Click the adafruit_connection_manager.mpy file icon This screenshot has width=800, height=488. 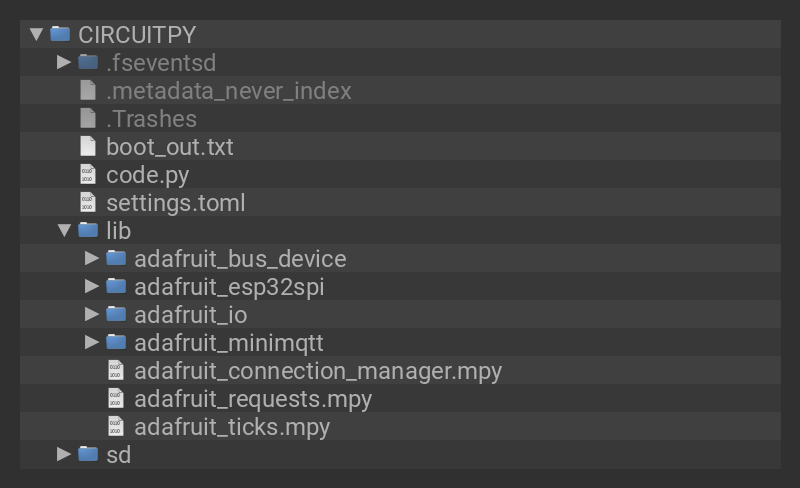pyautogui.click(x=116, y=370)
